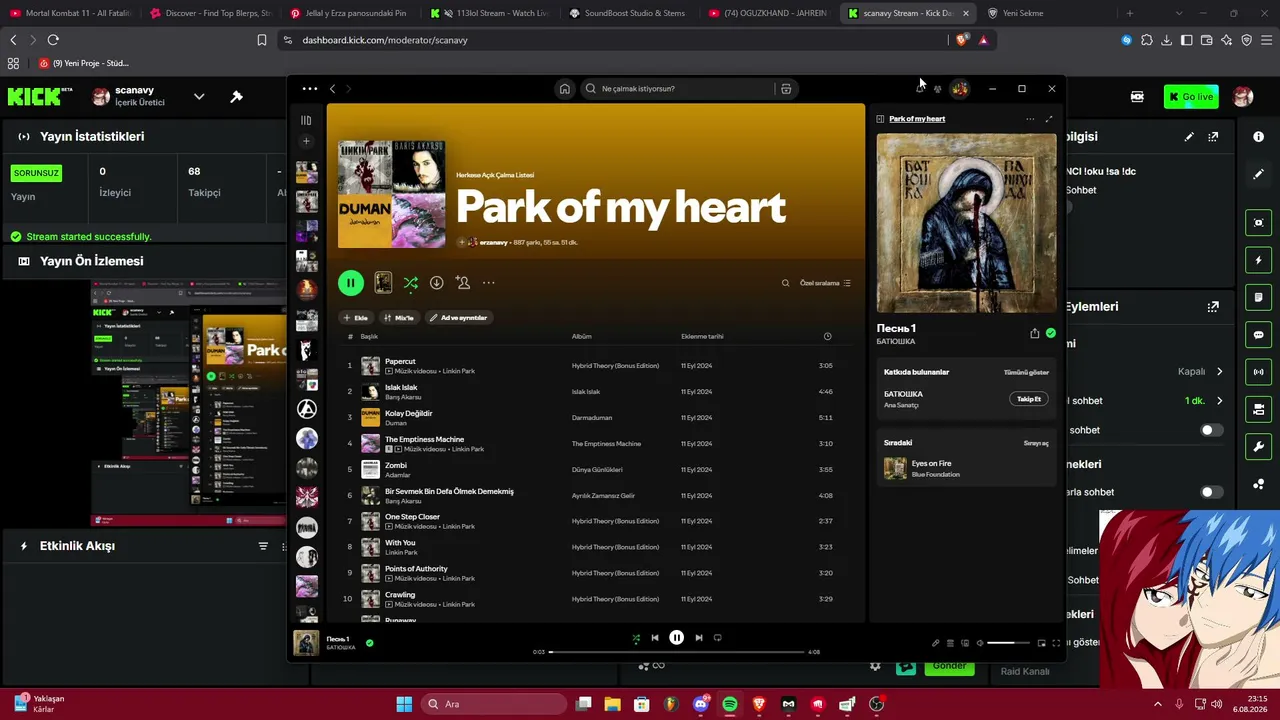Expand the scanavy channel dropdown in Kick

tap(199, 97)
